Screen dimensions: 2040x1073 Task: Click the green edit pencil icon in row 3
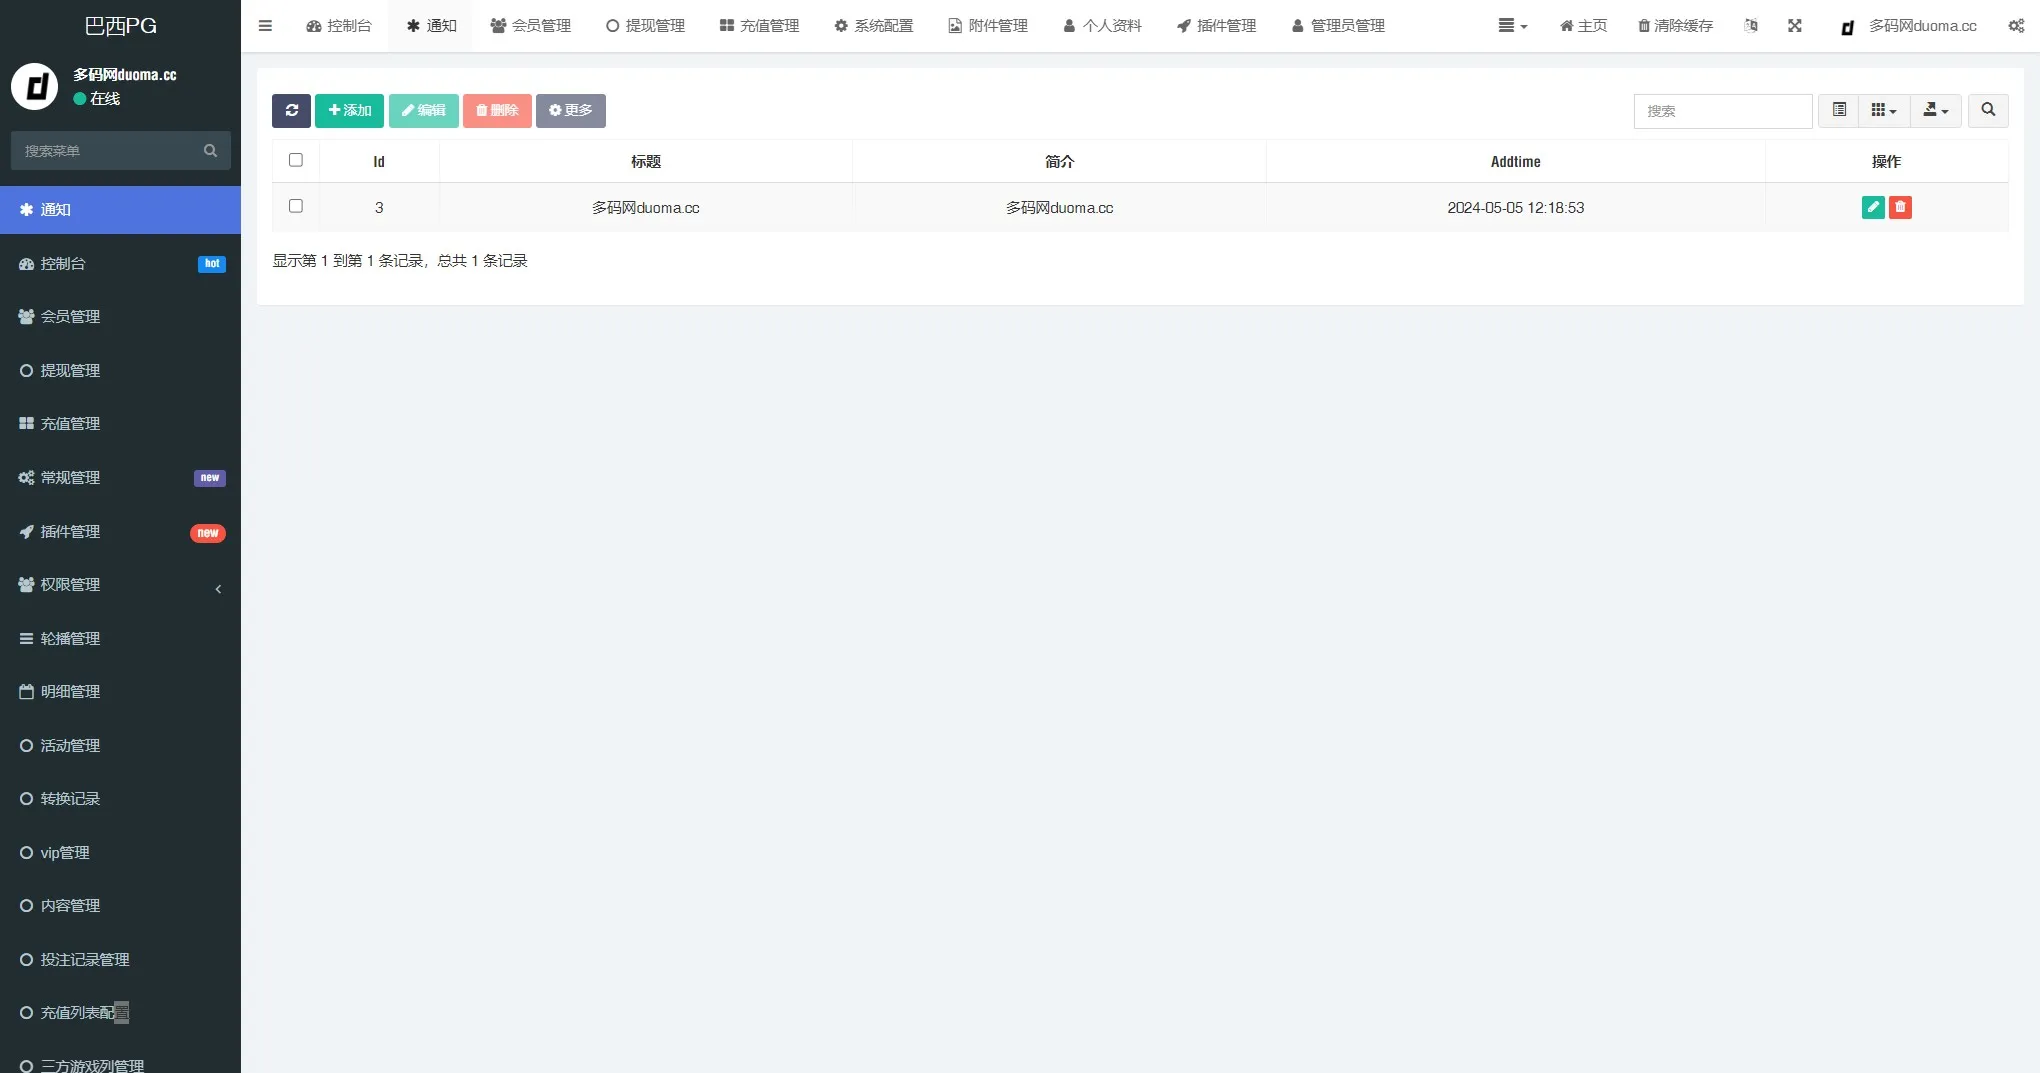tap(1873, 207)
